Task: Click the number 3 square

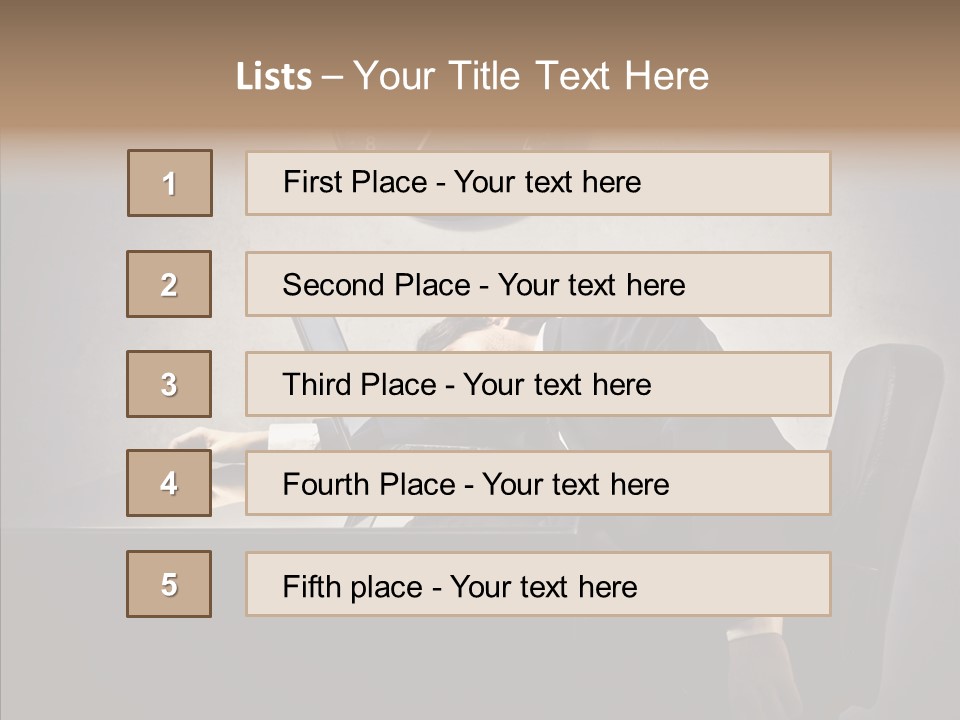Action: tap(169, 384)
